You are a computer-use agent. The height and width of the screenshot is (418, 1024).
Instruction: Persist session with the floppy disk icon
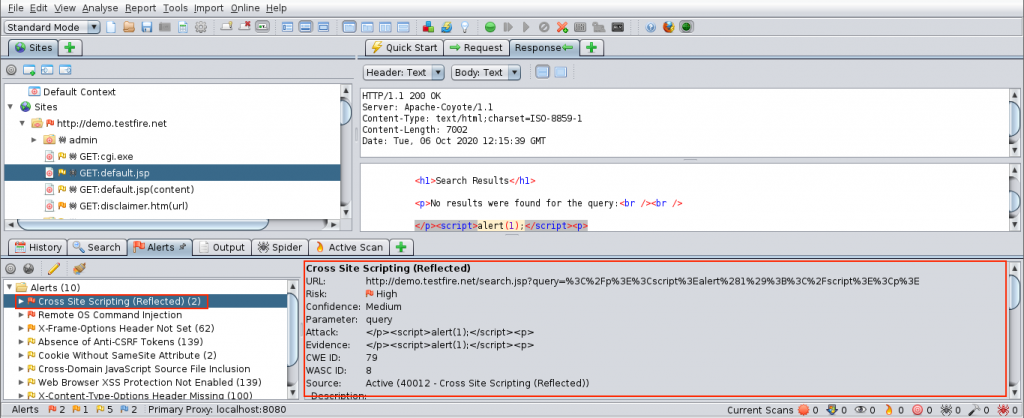coord(147,27)
